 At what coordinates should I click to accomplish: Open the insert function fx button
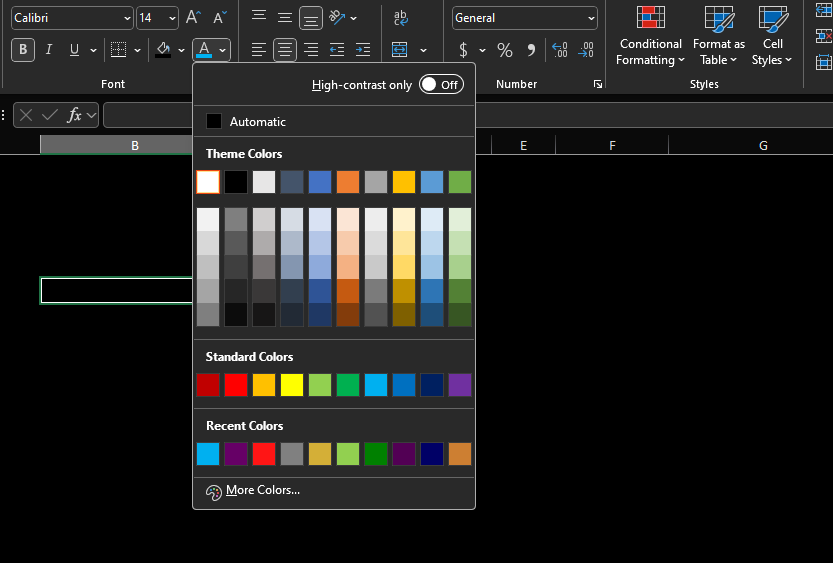tap(75, 115)
